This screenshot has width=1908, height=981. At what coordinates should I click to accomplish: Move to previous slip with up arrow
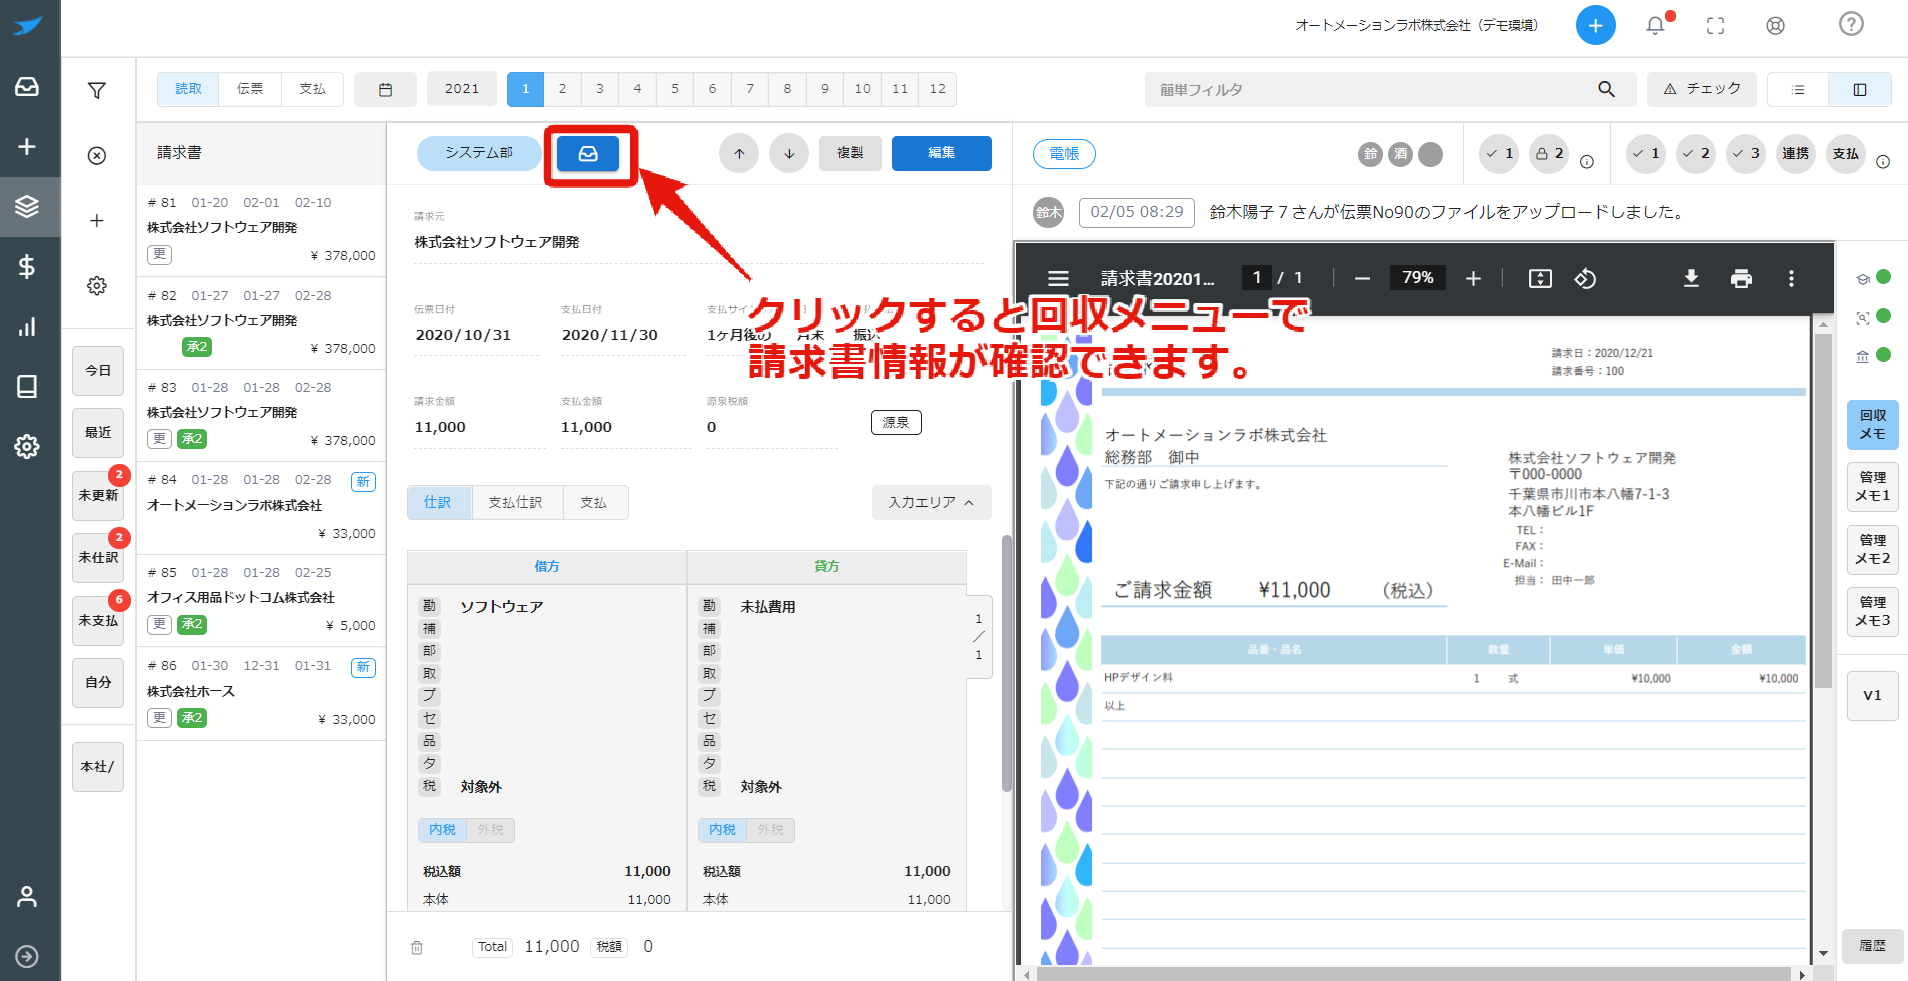point(739,153)
